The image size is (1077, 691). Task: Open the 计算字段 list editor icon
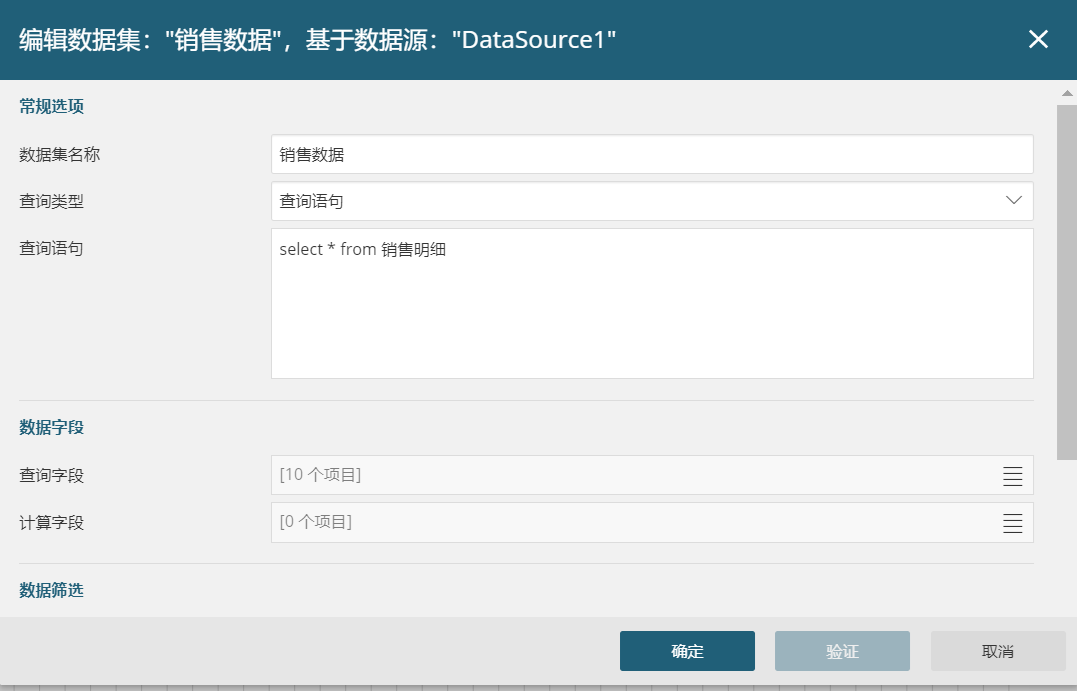[1012, 523]
